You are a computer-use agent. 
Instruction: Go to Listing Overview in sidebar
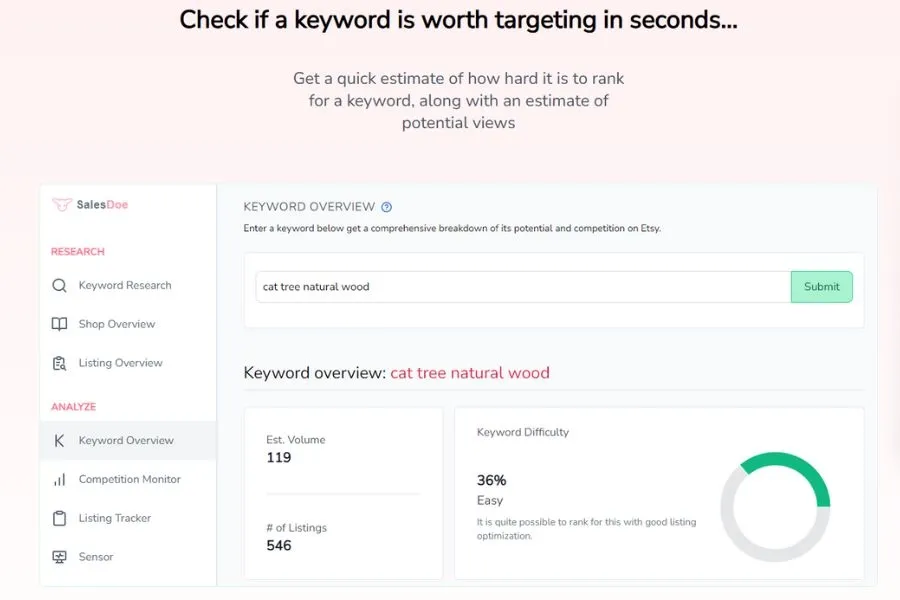point(121,363)
